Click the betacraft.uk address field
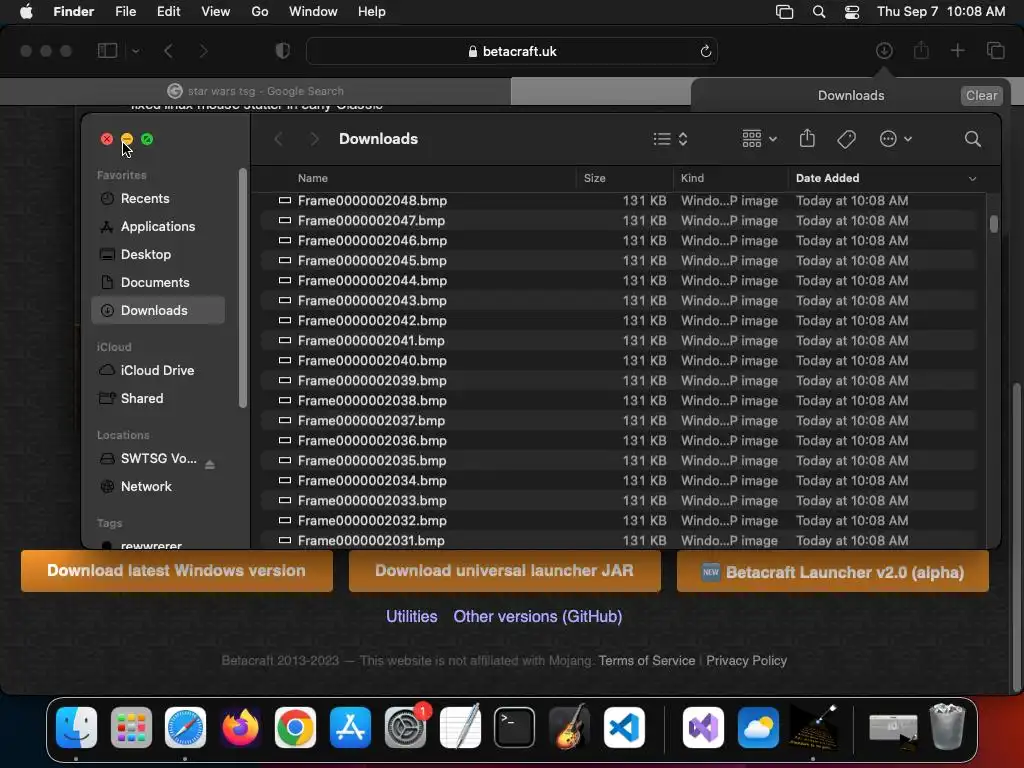The image size is (1024, 768). click(512, 52)
